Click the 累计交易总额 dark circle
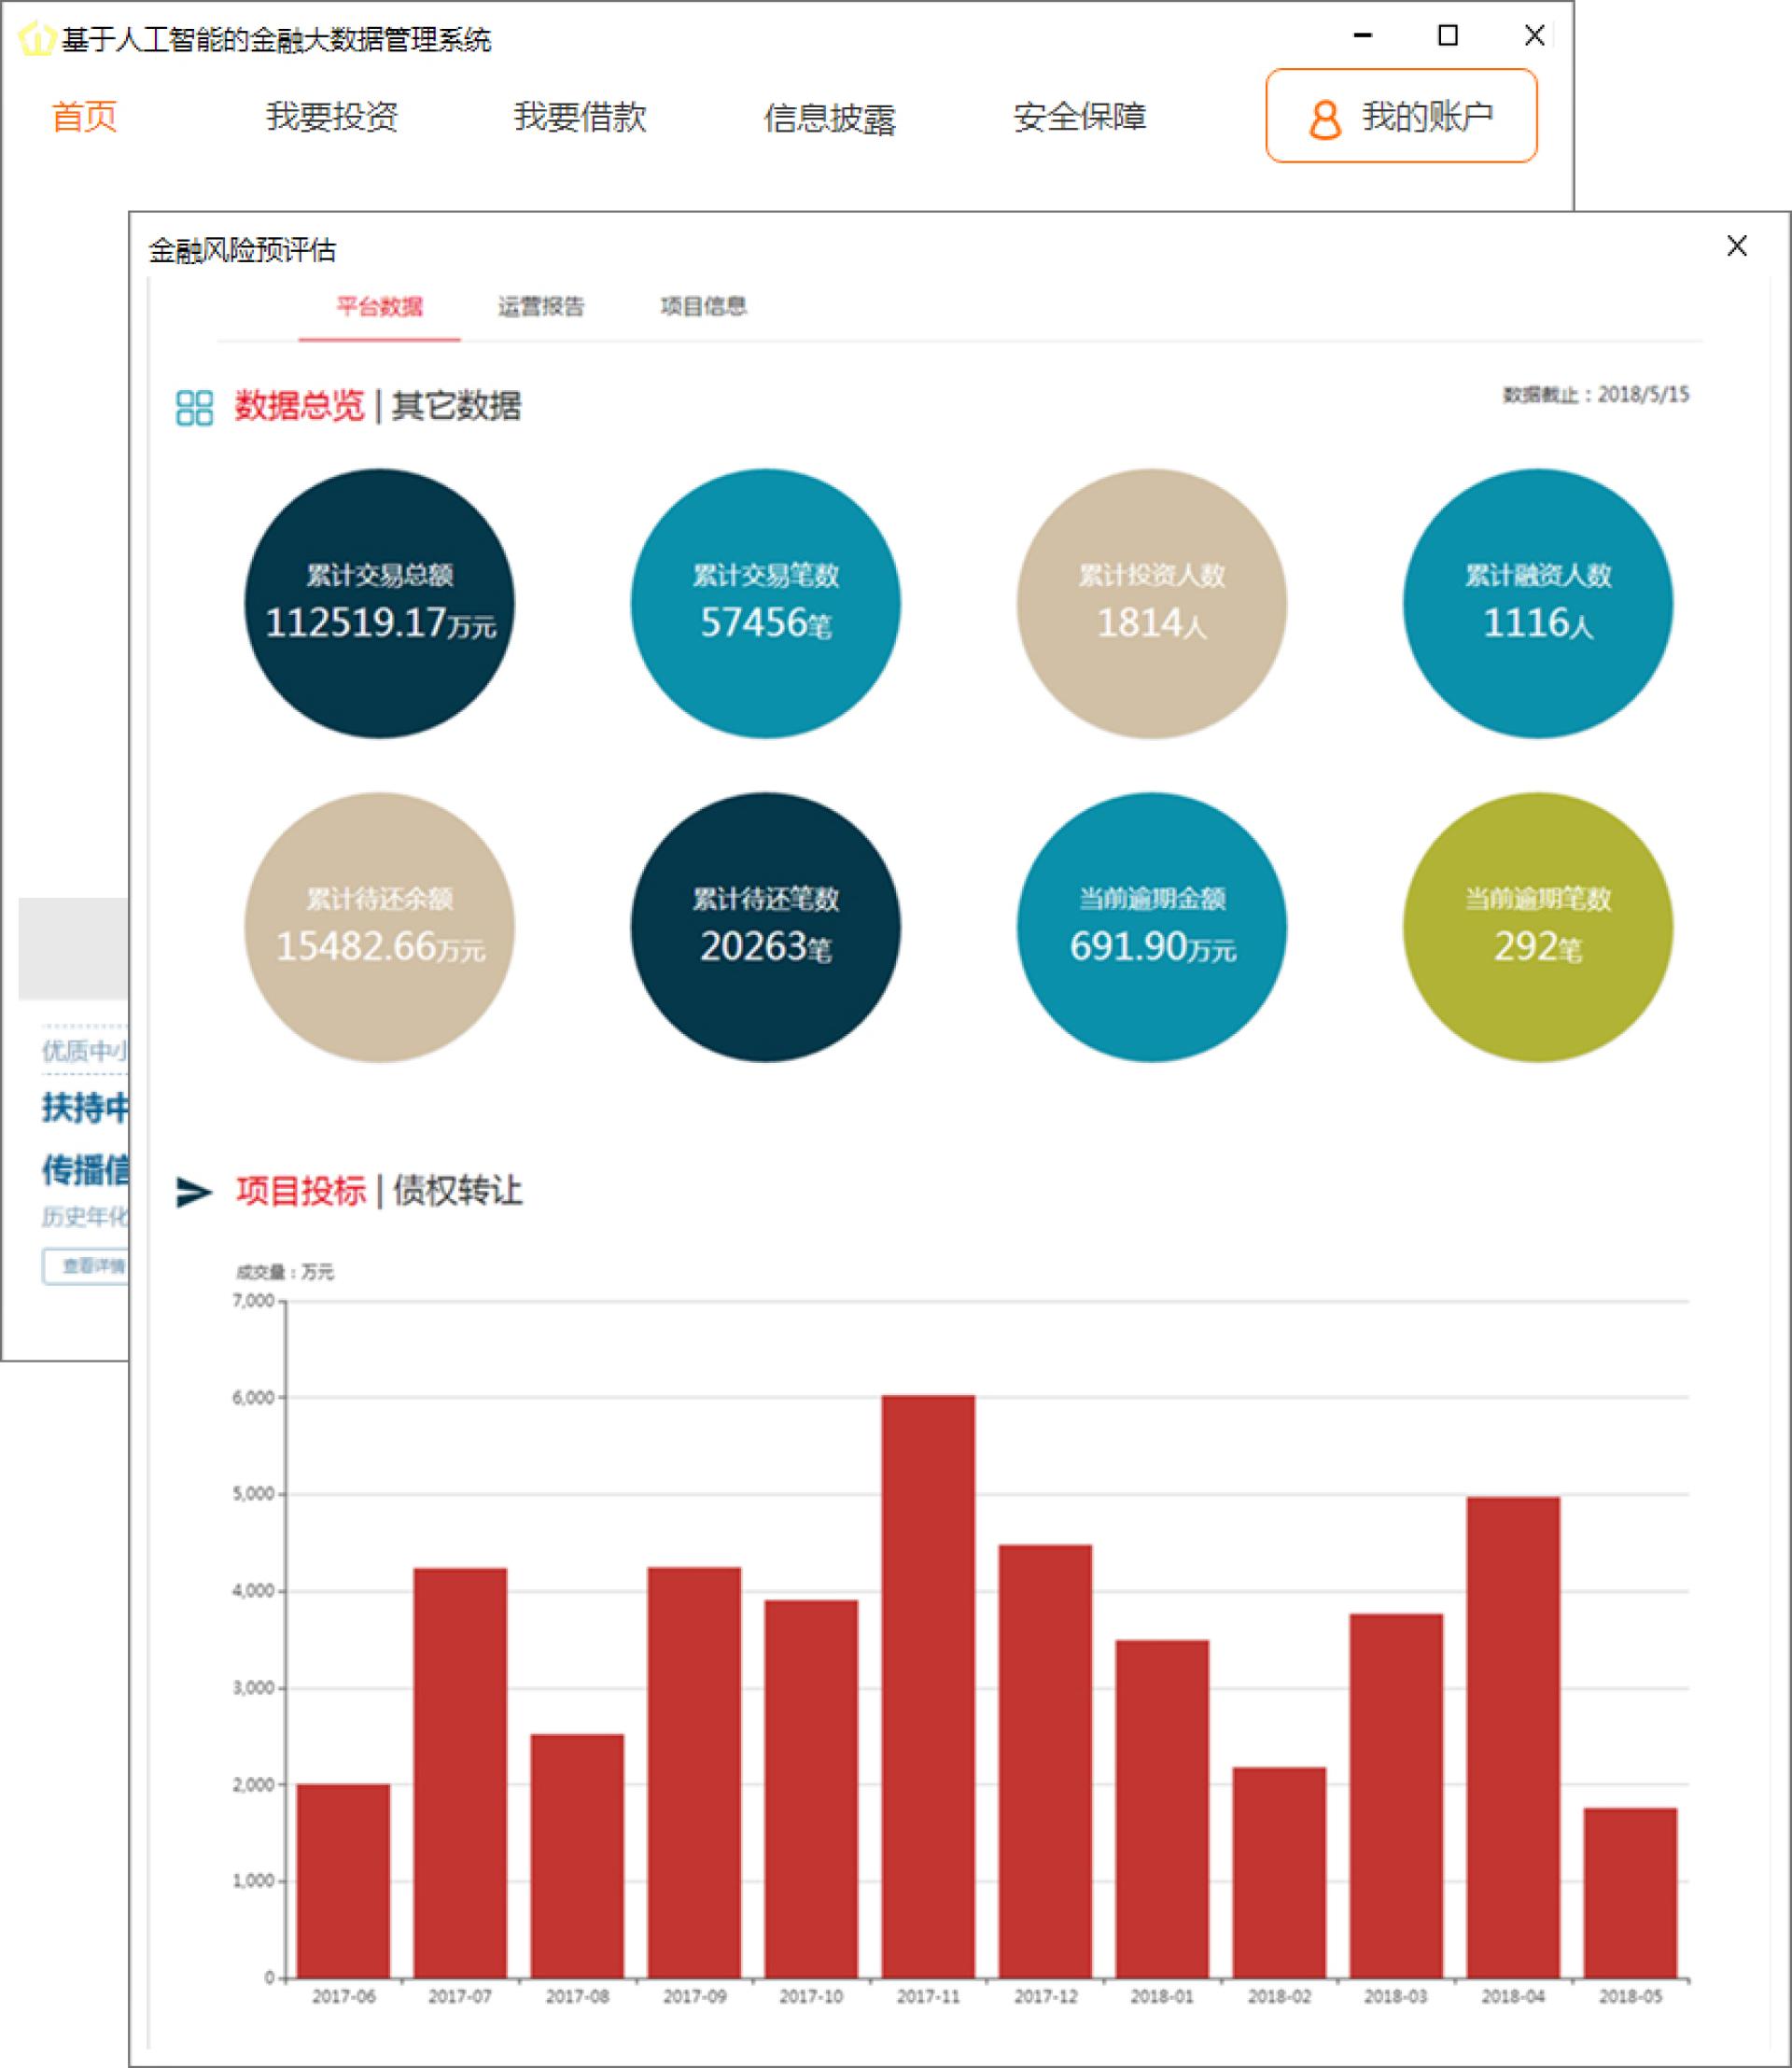Image resolution: width=1792 pixels, height=2068 pixels. 379,603
